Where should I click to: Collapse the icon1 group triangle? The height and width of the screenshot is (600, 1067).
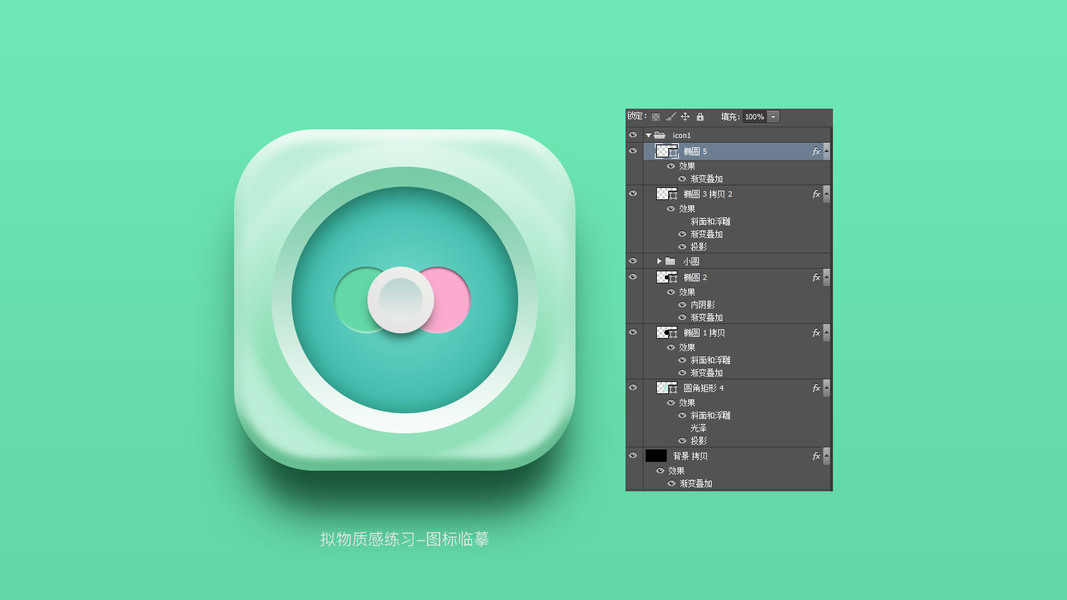(x=649, y=135)
